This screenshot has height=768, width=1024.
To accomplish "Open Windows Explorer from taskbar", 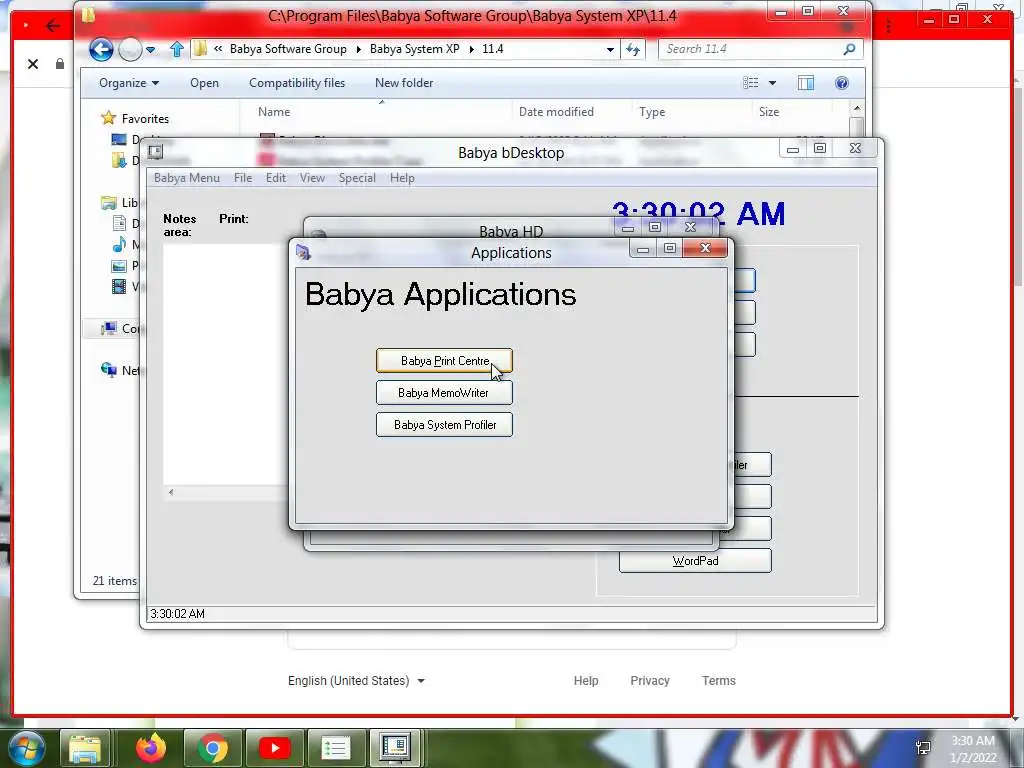I will (x=86, y=748).
